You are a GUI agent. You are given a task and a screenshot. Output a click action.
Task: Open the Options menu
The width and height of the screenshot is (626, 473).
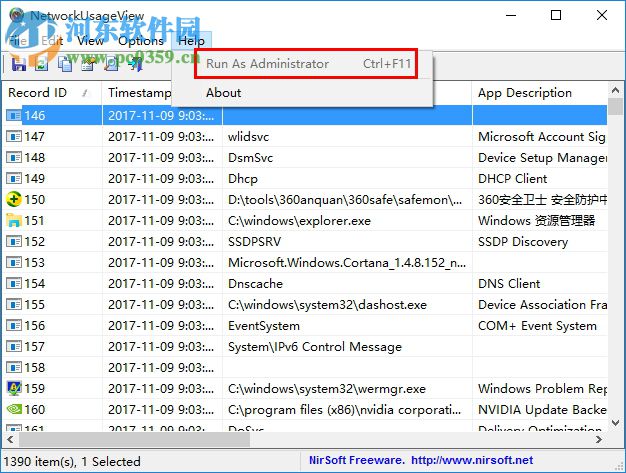(x=141, y=41)
